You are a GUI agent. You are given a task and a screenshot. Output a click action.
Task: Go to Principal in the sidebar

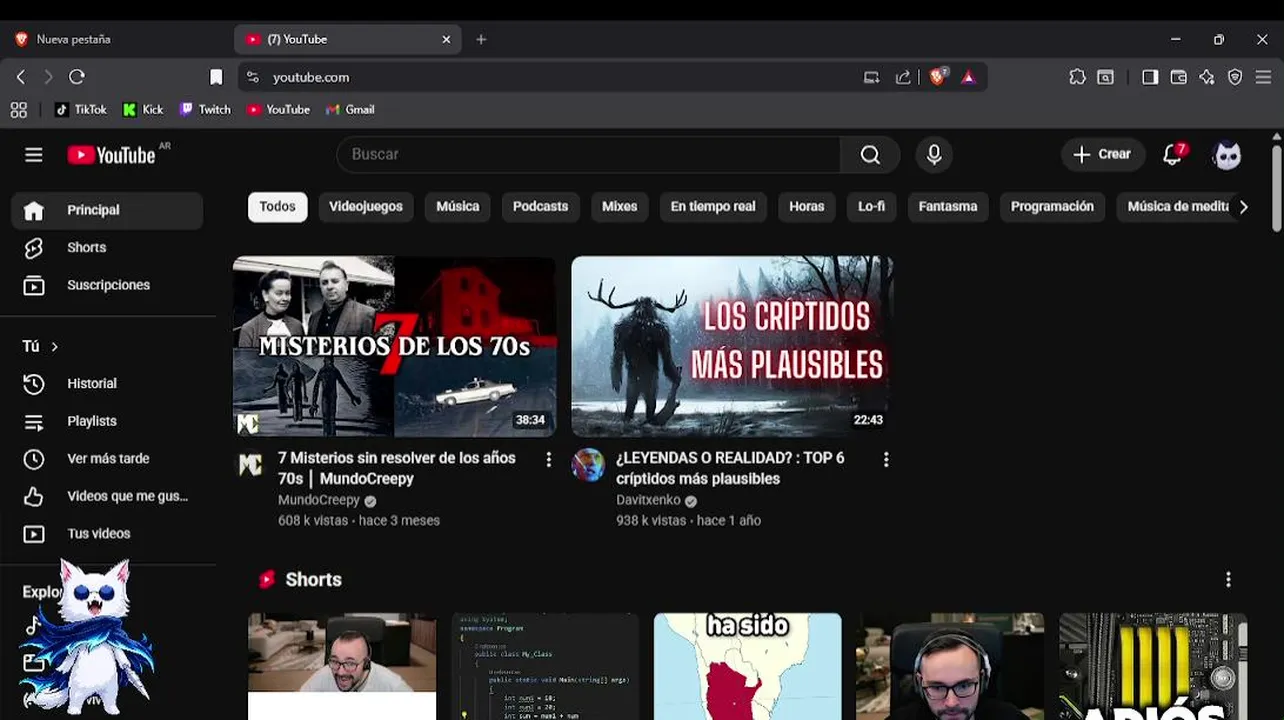107,210
